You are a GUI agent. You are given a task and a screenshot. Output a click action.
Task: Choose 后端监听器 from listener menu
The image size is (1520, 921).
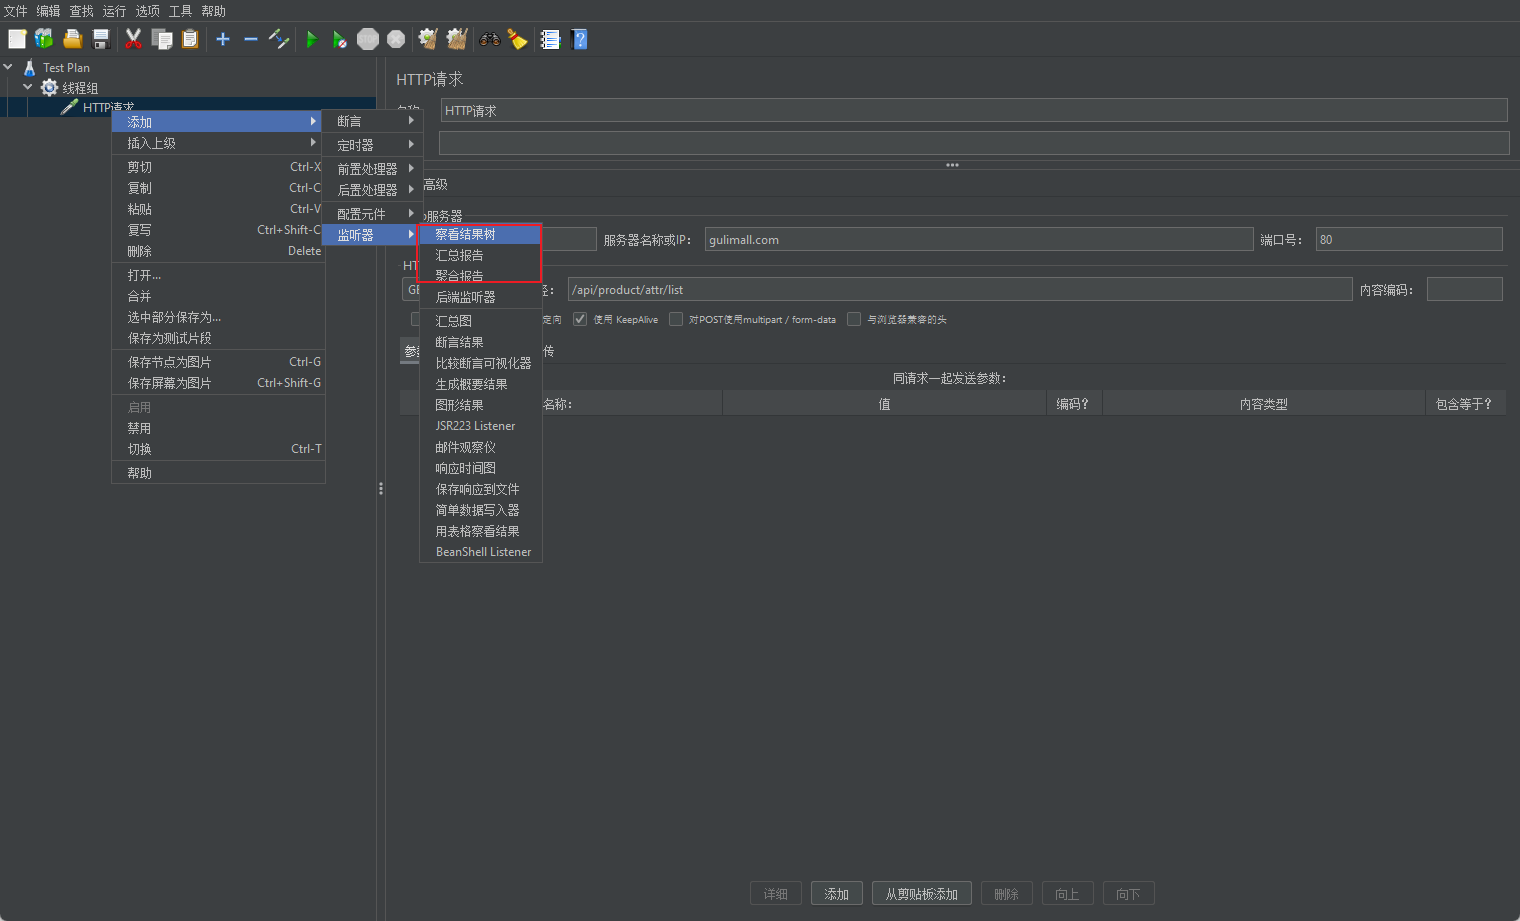tap(480, 297)
